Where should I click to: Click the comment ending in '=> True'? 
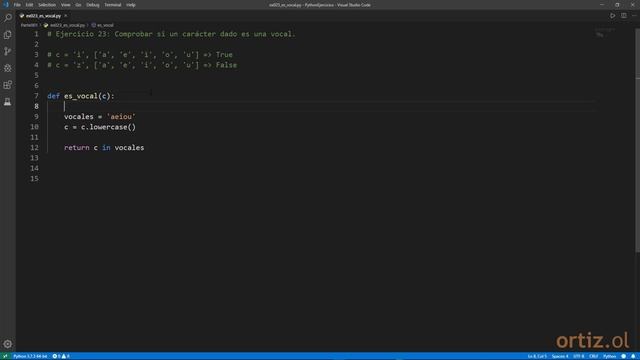tap(140, 55)
